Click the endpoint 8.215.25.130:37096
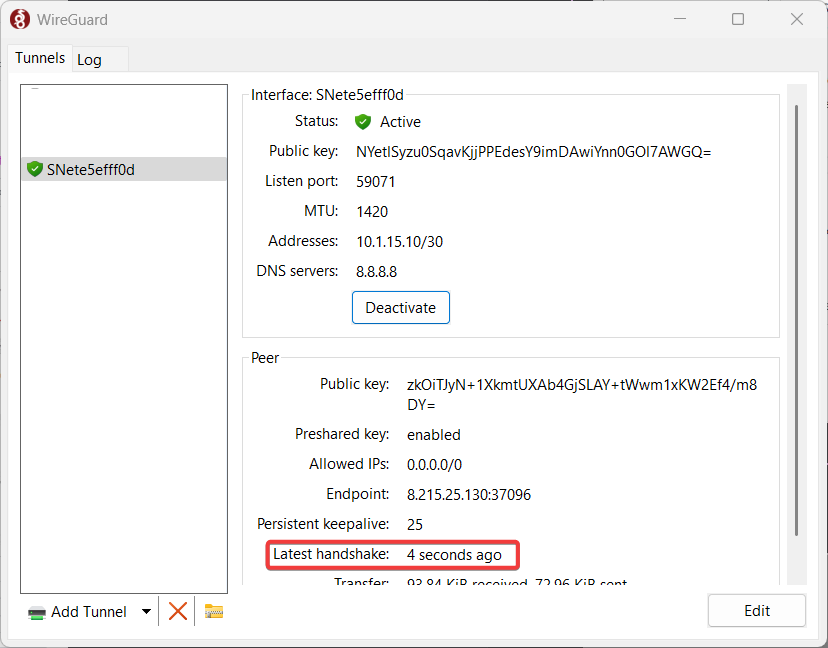828x648 pixels. [x=469, y=495]
